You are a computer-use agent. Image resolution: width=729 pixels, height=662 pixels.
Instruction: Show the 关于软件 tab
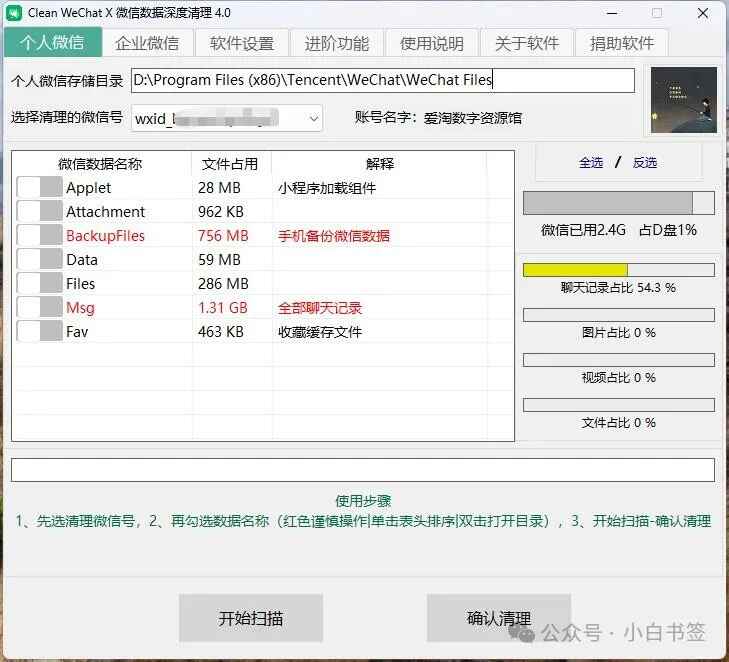click(x=527, y=43)
